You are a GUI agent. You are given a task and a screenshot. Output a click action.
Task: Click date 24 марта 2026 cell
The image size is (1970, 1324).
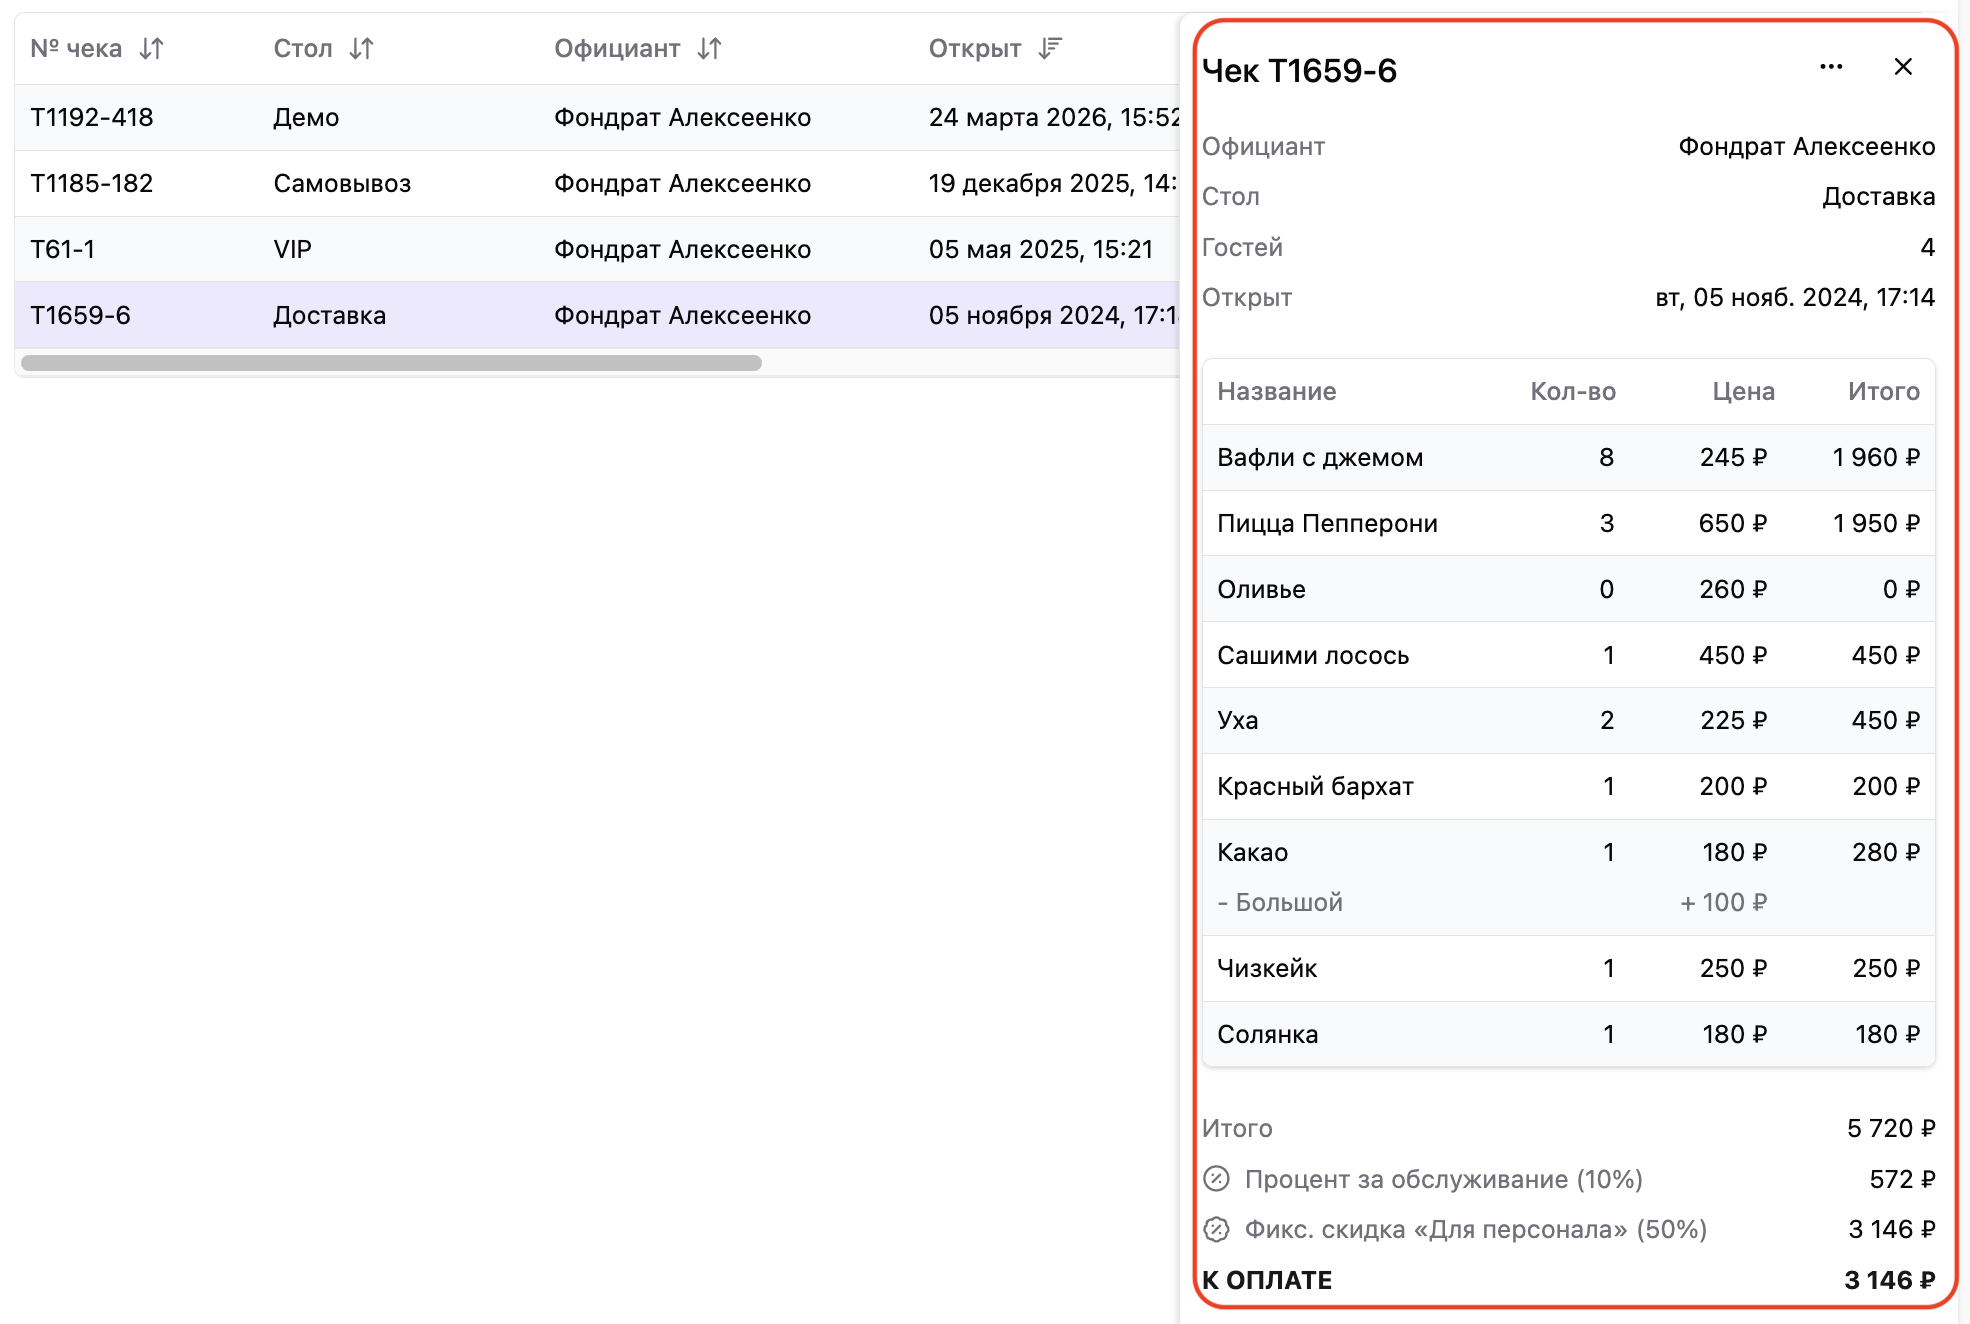1054,117
